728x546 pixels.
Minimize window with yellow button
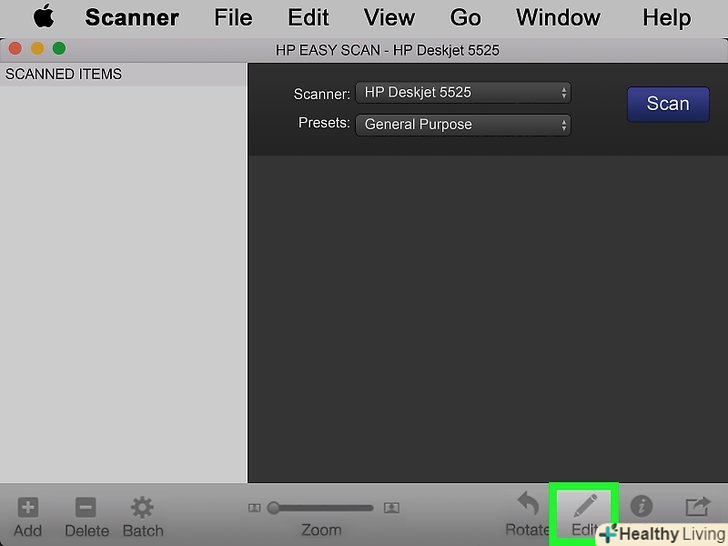pos(37,48)
